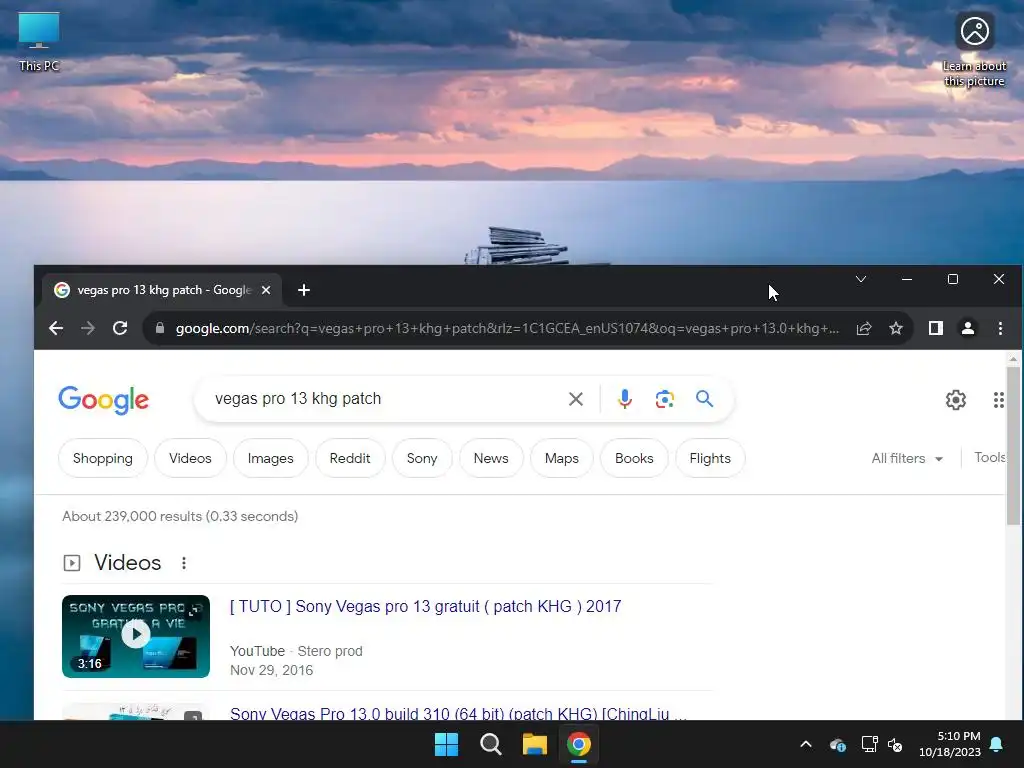Close the vegas pro 13 khg patch tab

(x=266, y=290)
